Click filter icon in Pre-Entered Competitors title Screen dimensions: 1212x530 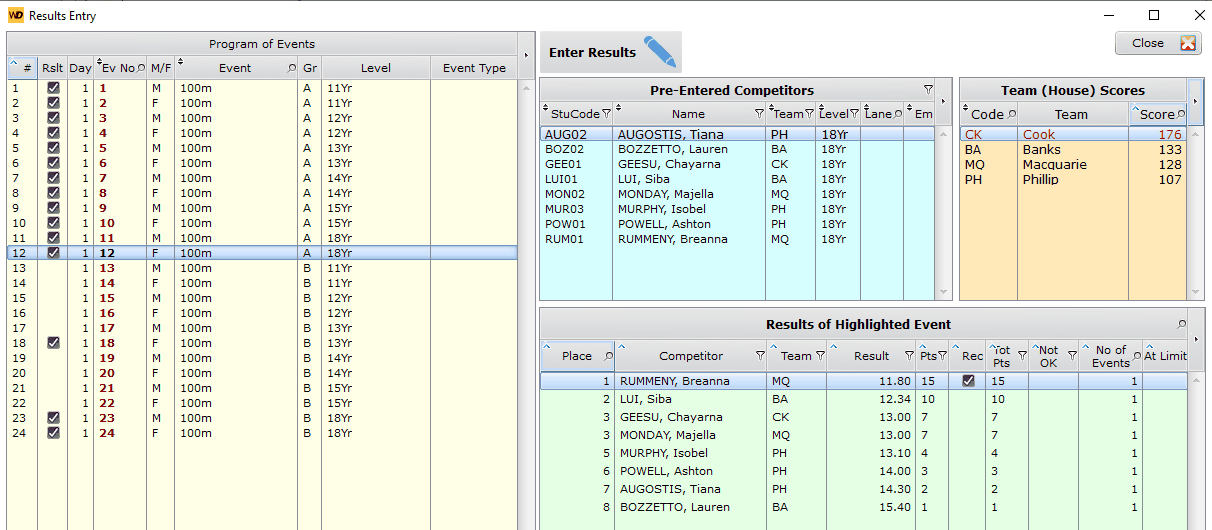928,90
